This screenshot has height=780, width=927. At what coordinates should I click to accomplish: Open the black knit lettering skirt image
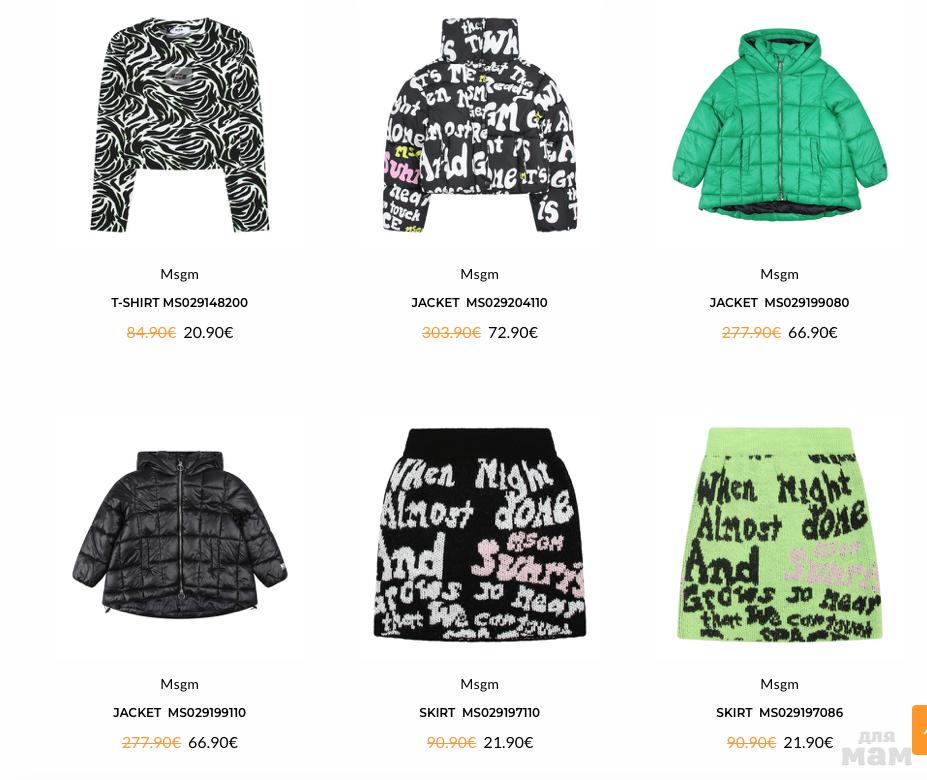[x=479, y=535]
